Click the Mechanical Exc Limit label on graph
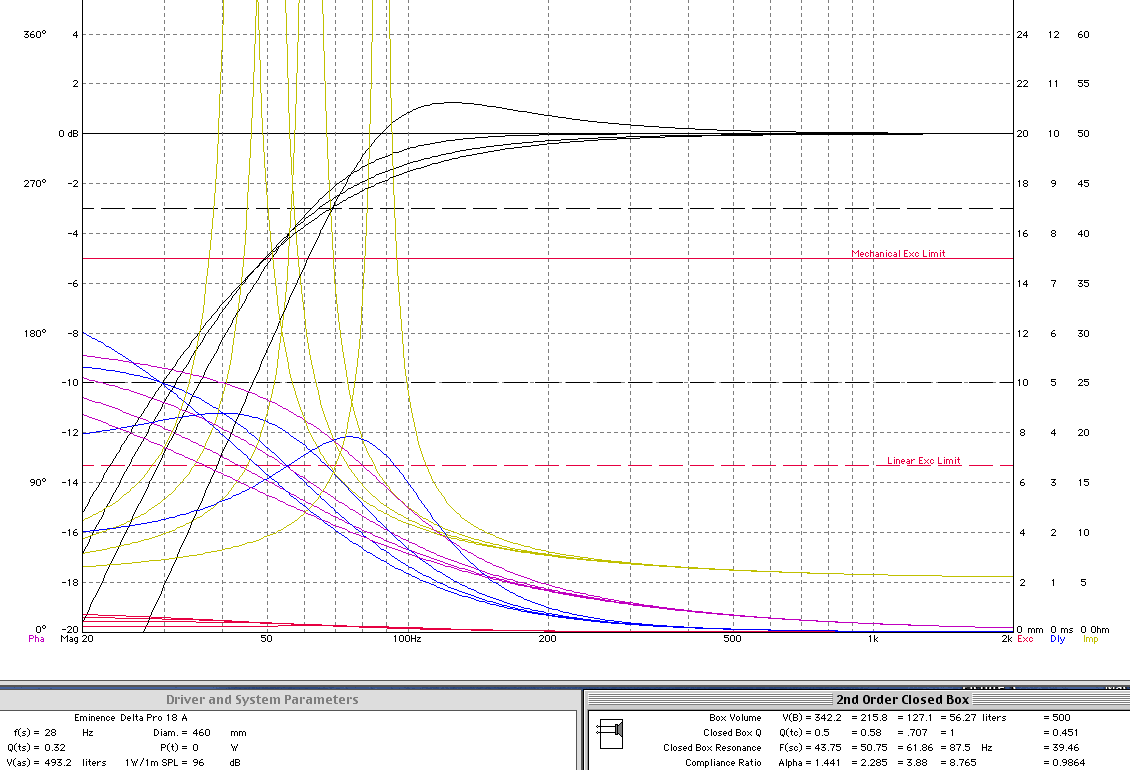 [x=899, y=254]
